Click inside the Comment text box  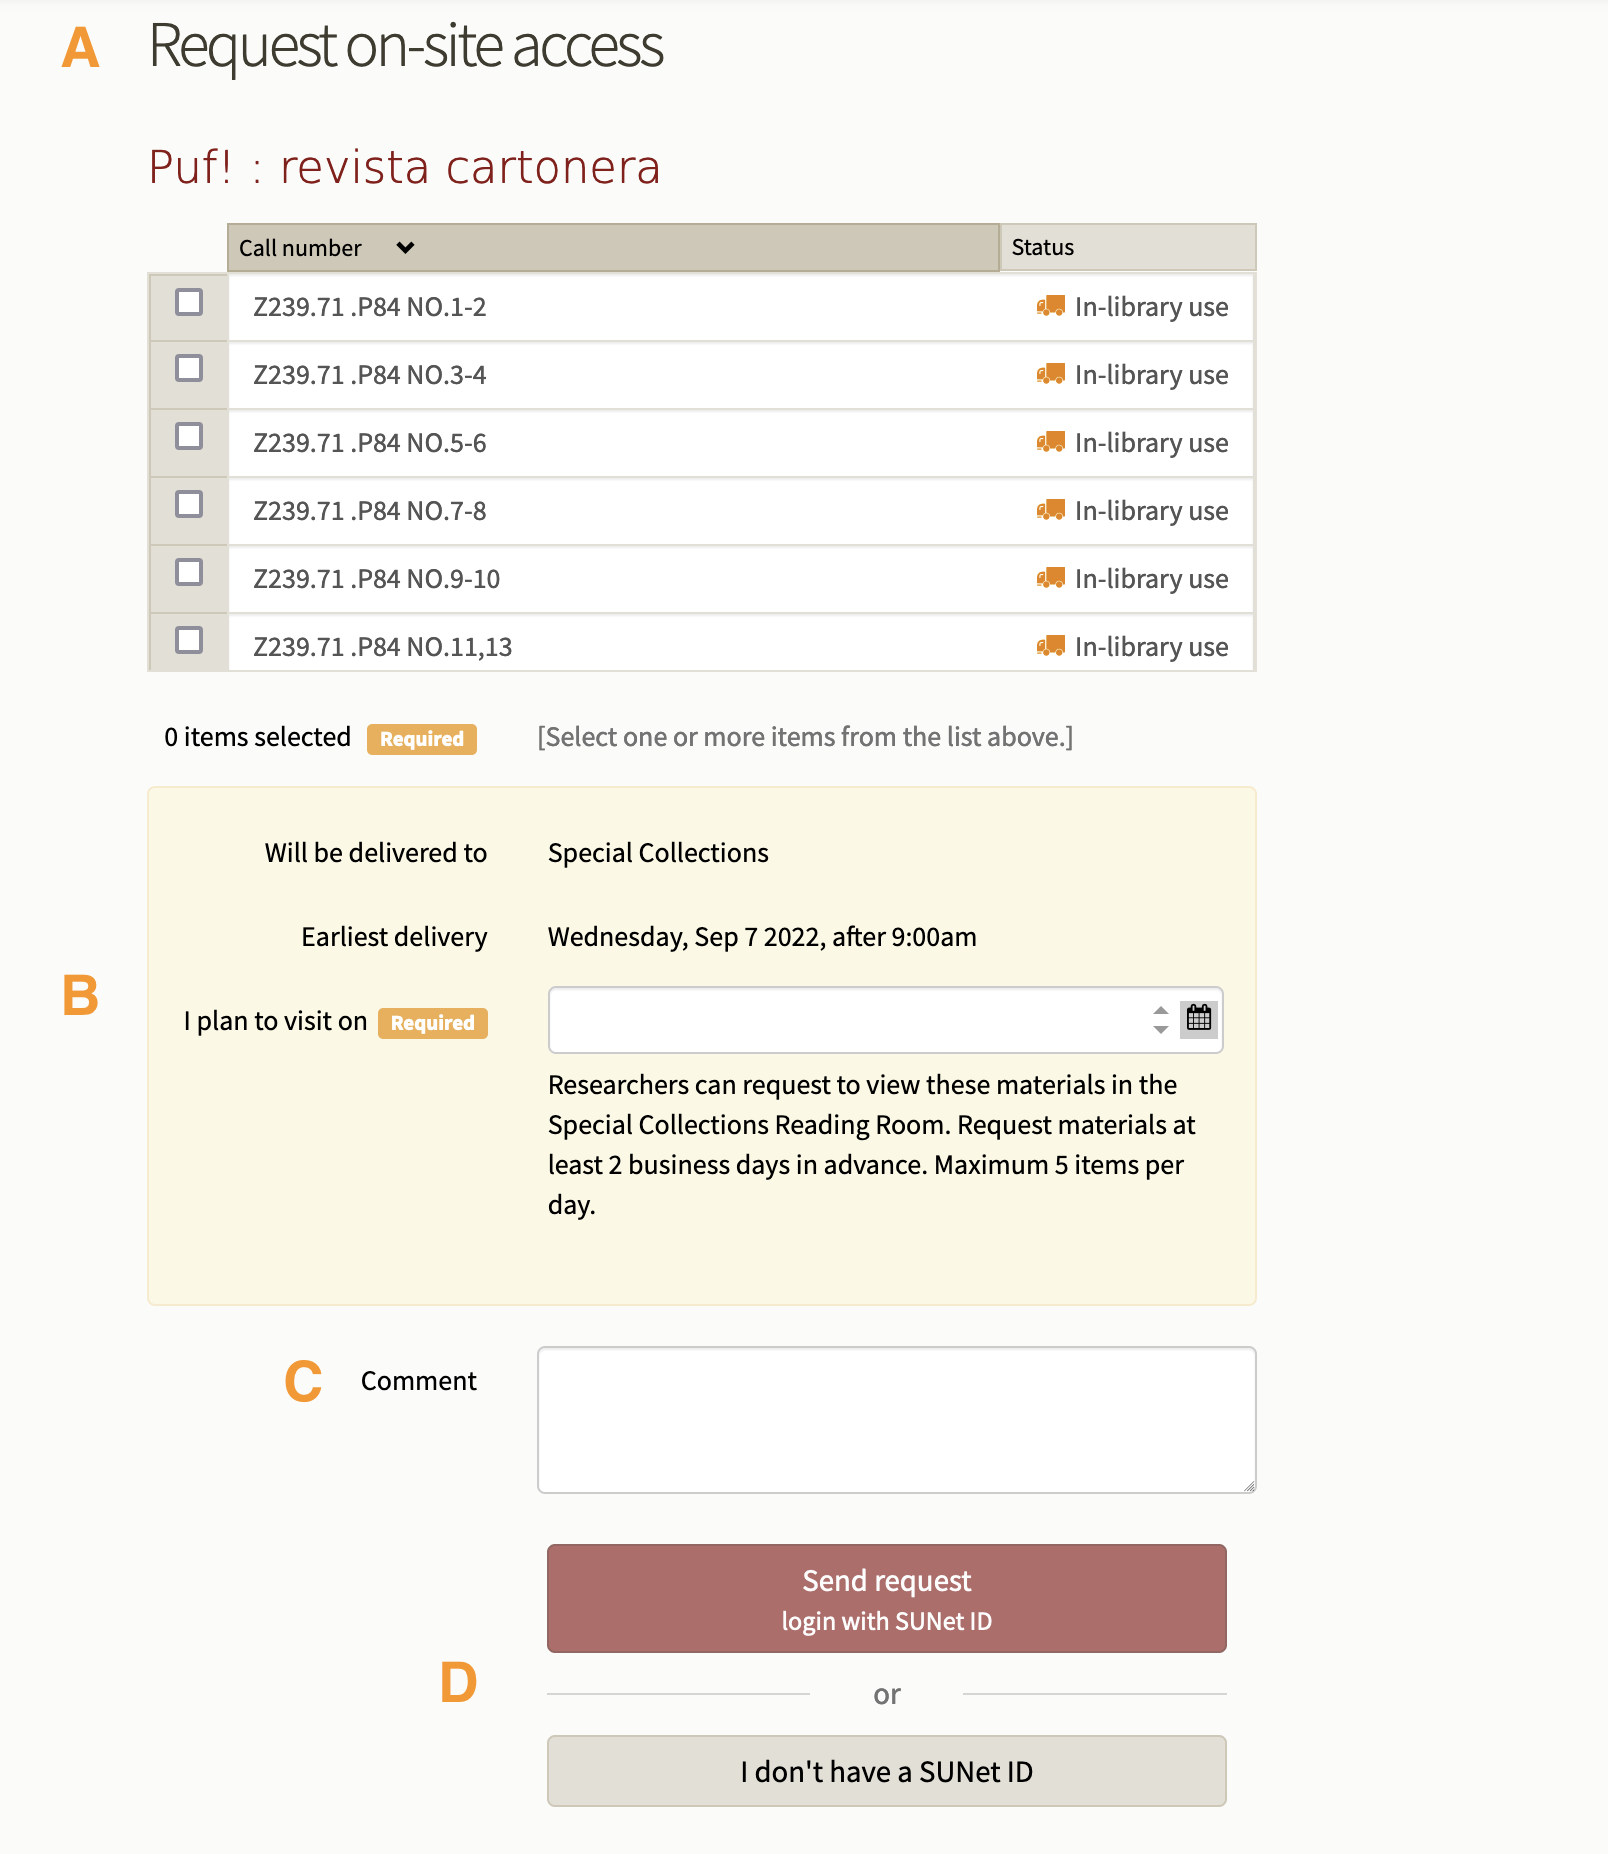coord(895,1420)
